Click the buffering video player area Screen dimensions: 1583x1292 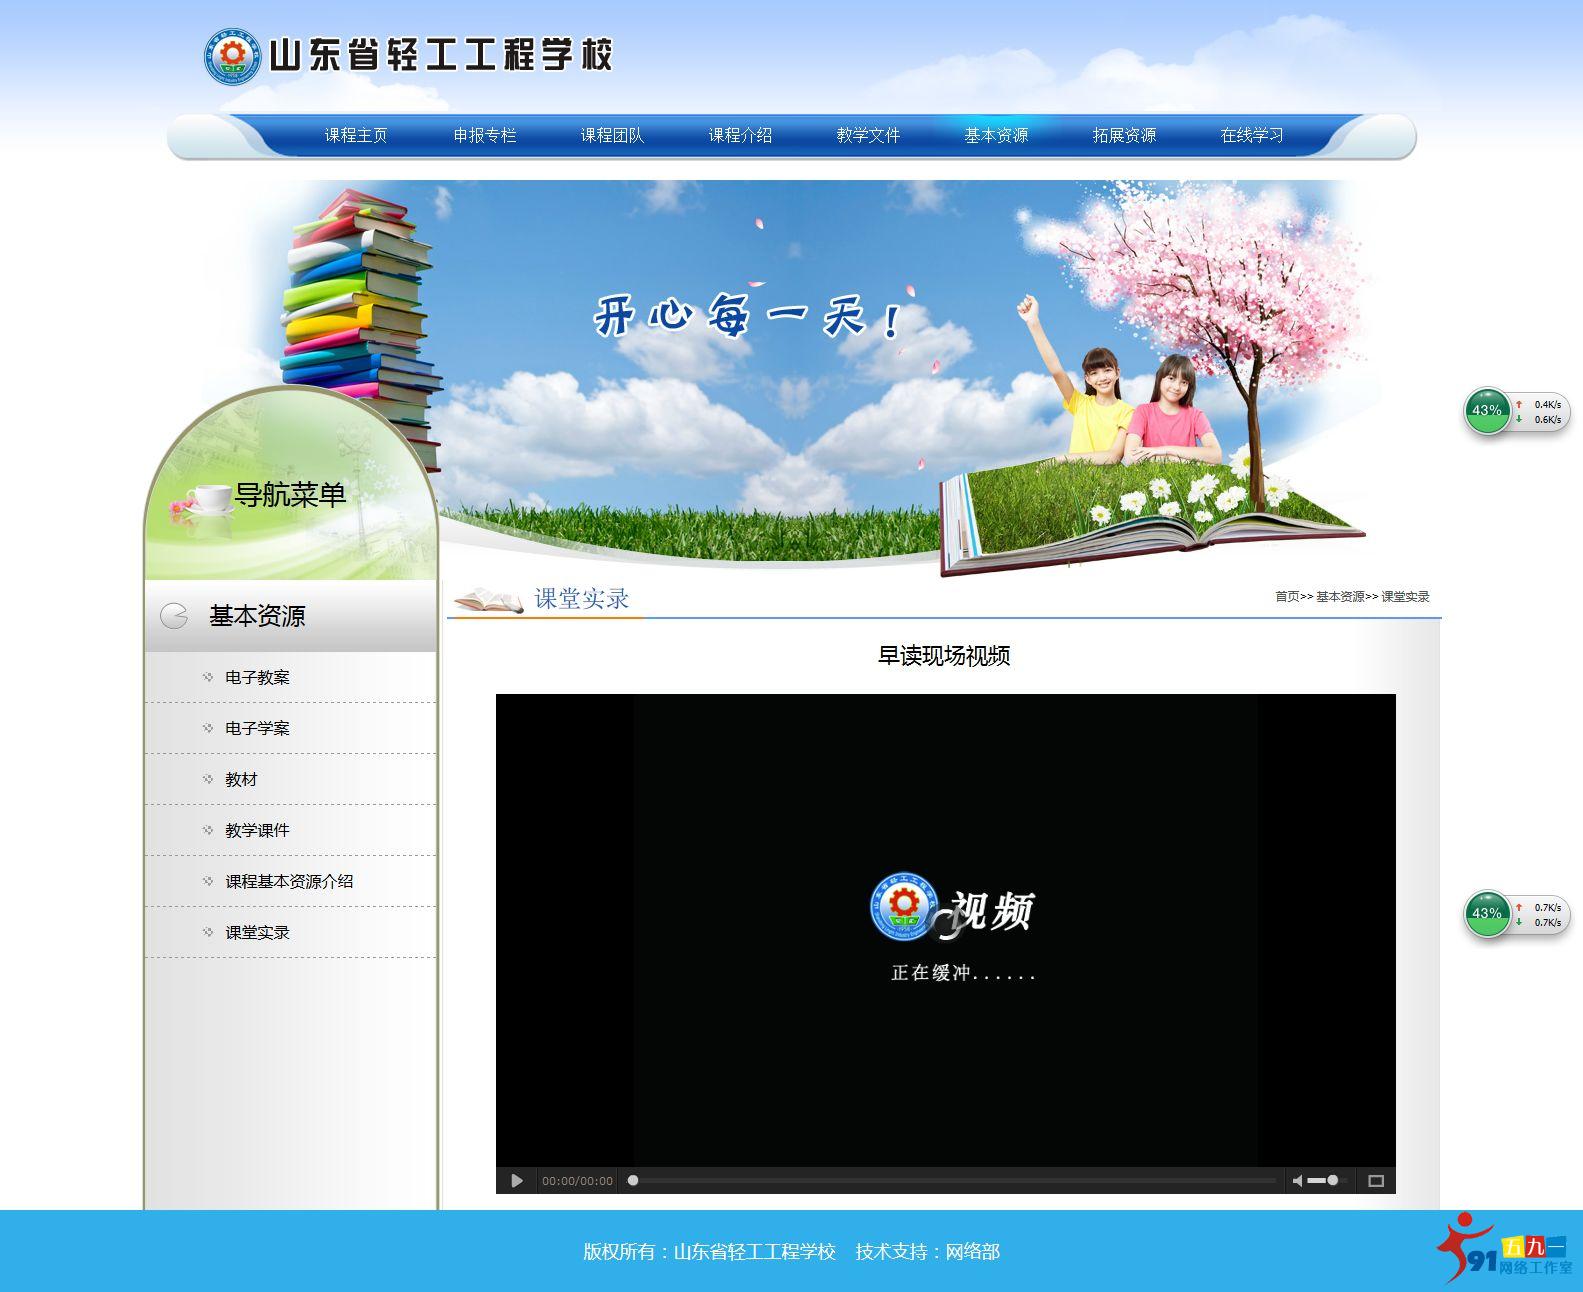[x=946, y=930]
